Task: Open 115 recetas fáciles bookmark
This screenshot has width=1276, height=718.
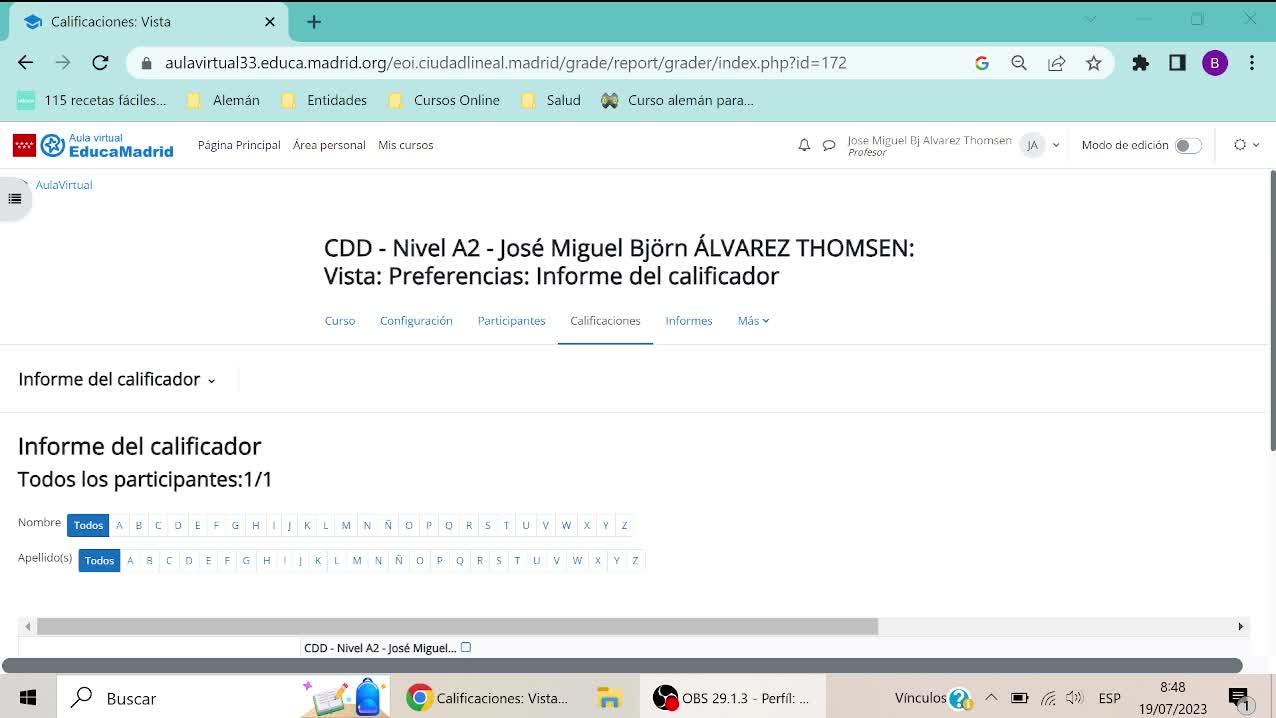Action: point(92,100)
